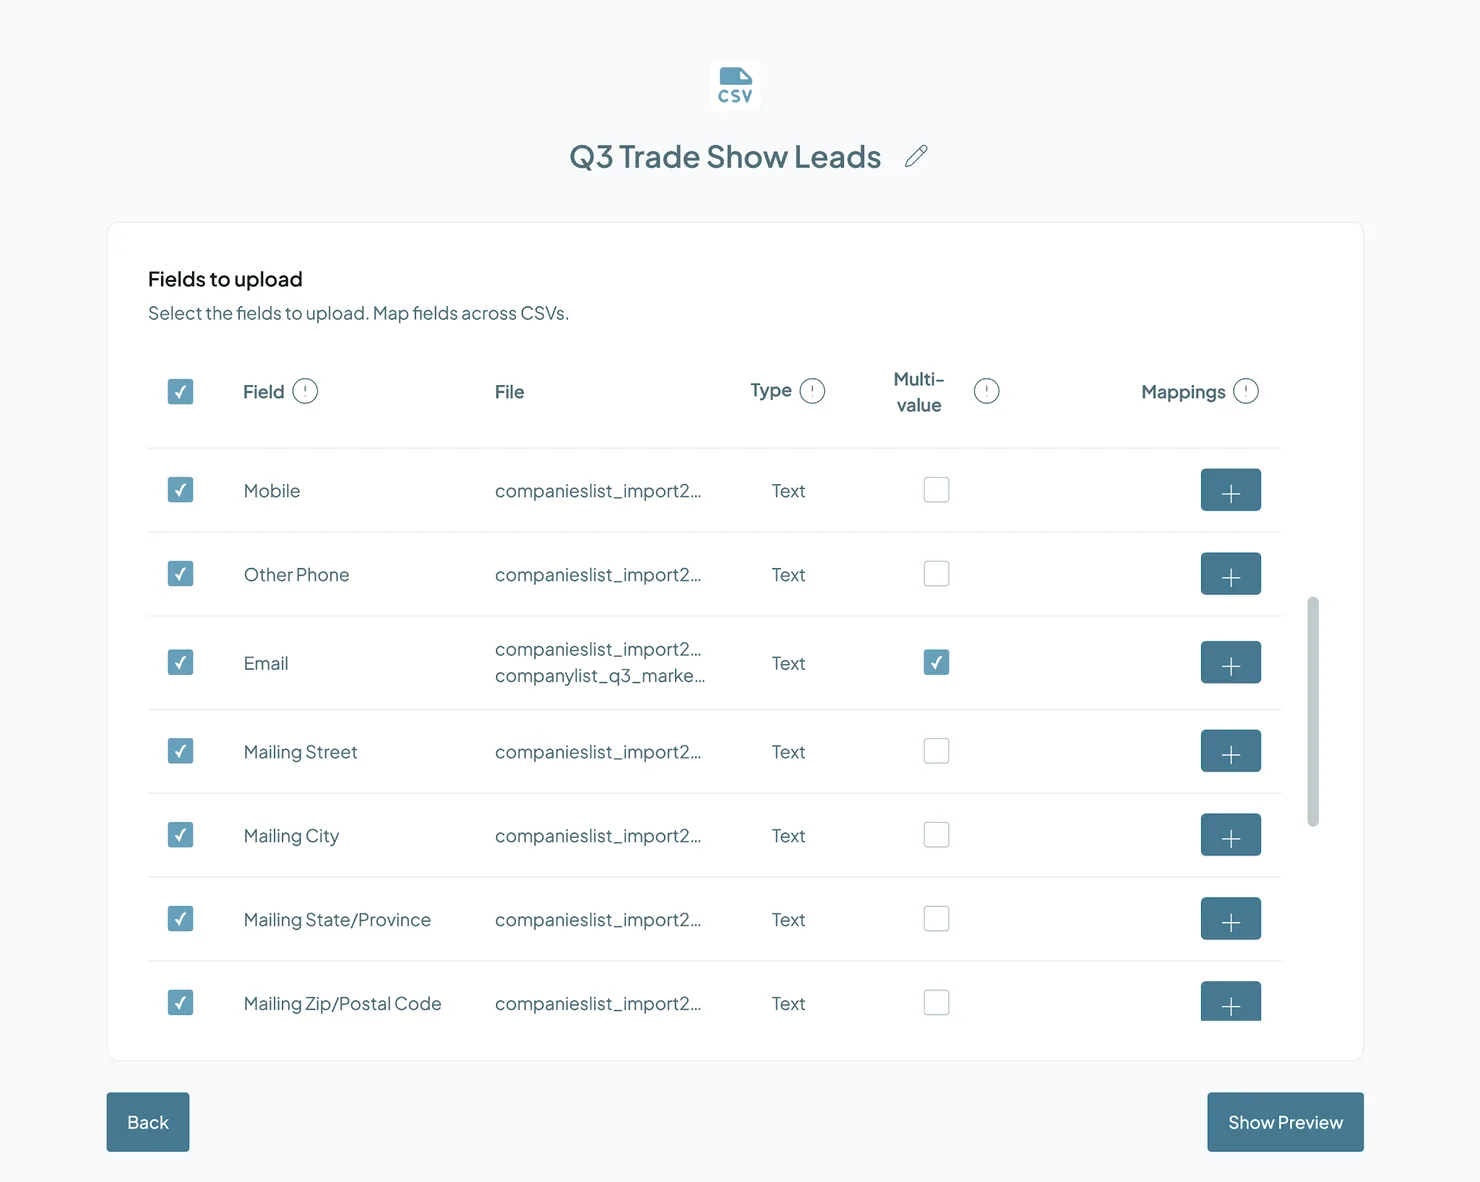1480x1182 pixels.
Task: Click the pencil icon to rename Q3 Trade Show Leads
Action: [916, 156]
